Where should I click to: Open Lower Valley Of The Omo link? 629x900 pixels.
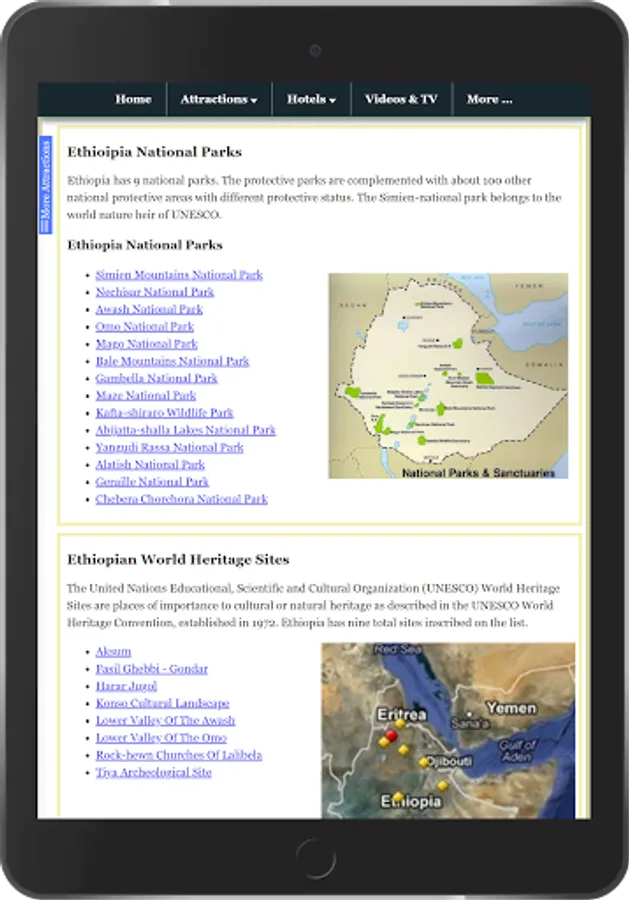(x=161, y=738)
